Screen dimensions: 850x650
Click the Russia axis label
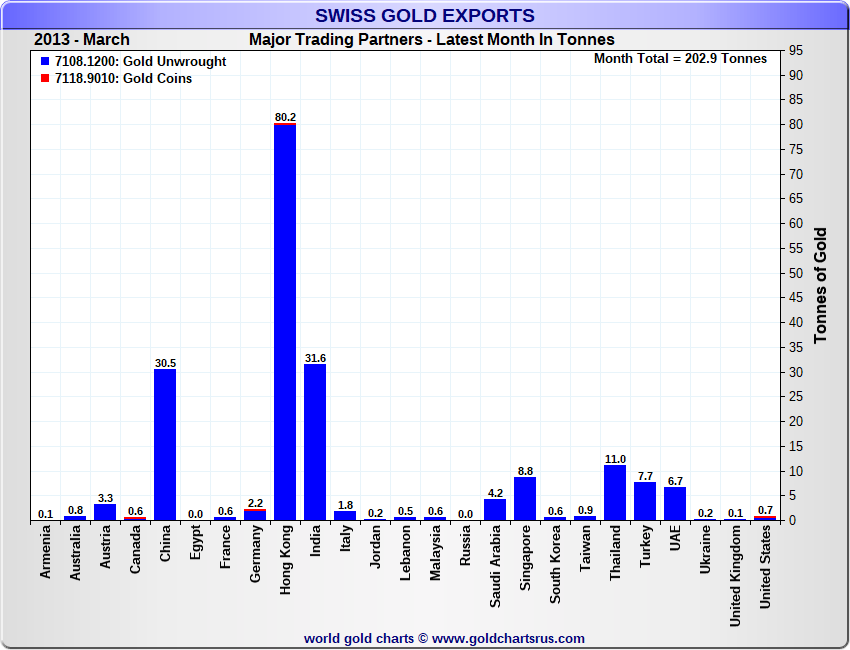click(x=465, y=545)
